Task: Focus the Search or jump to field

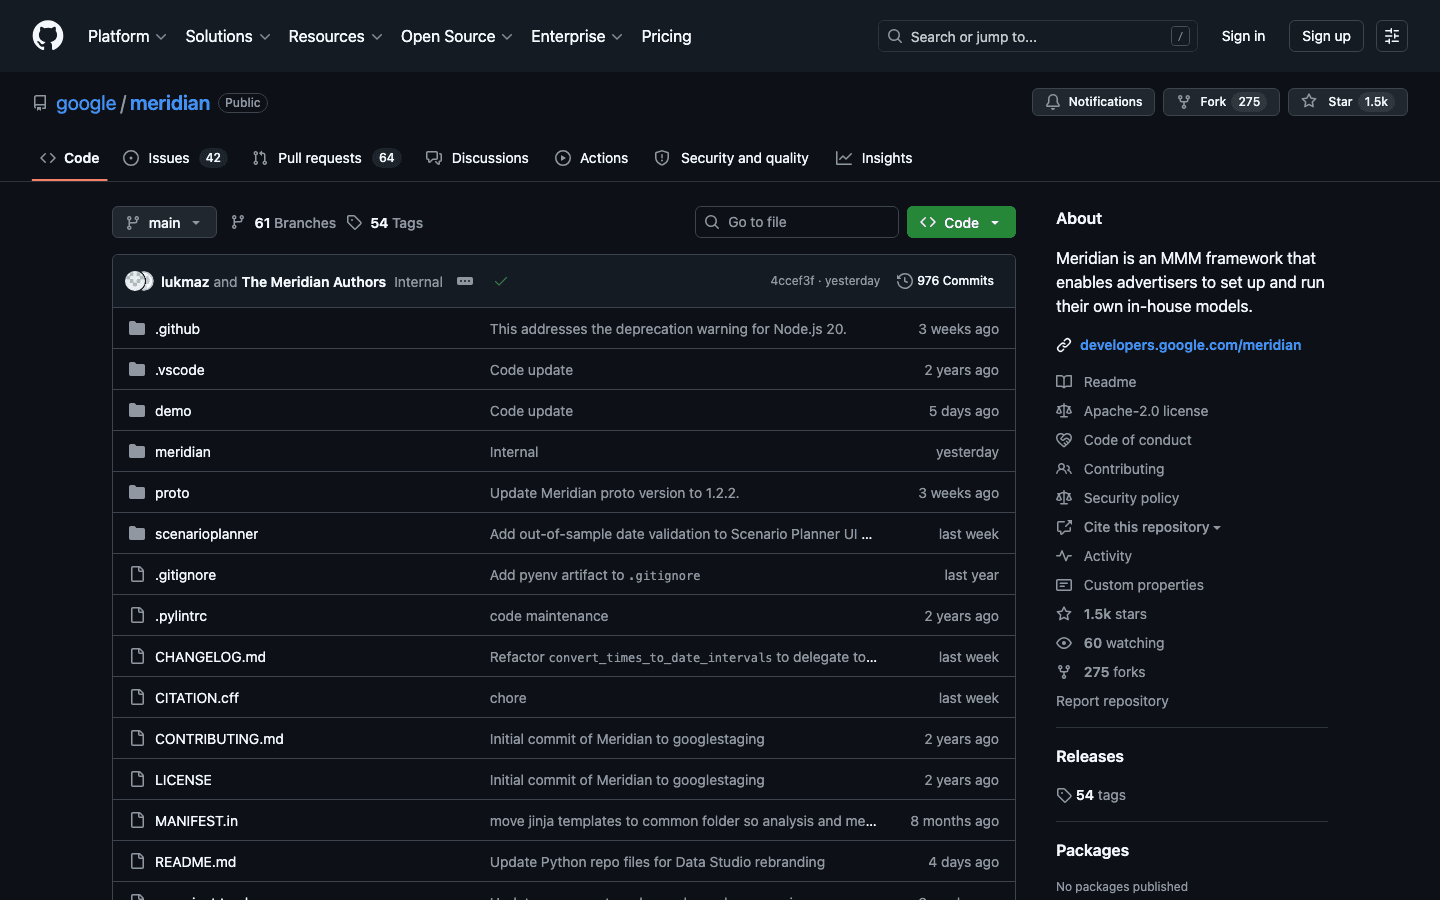Action: (x=1038, y=36)
